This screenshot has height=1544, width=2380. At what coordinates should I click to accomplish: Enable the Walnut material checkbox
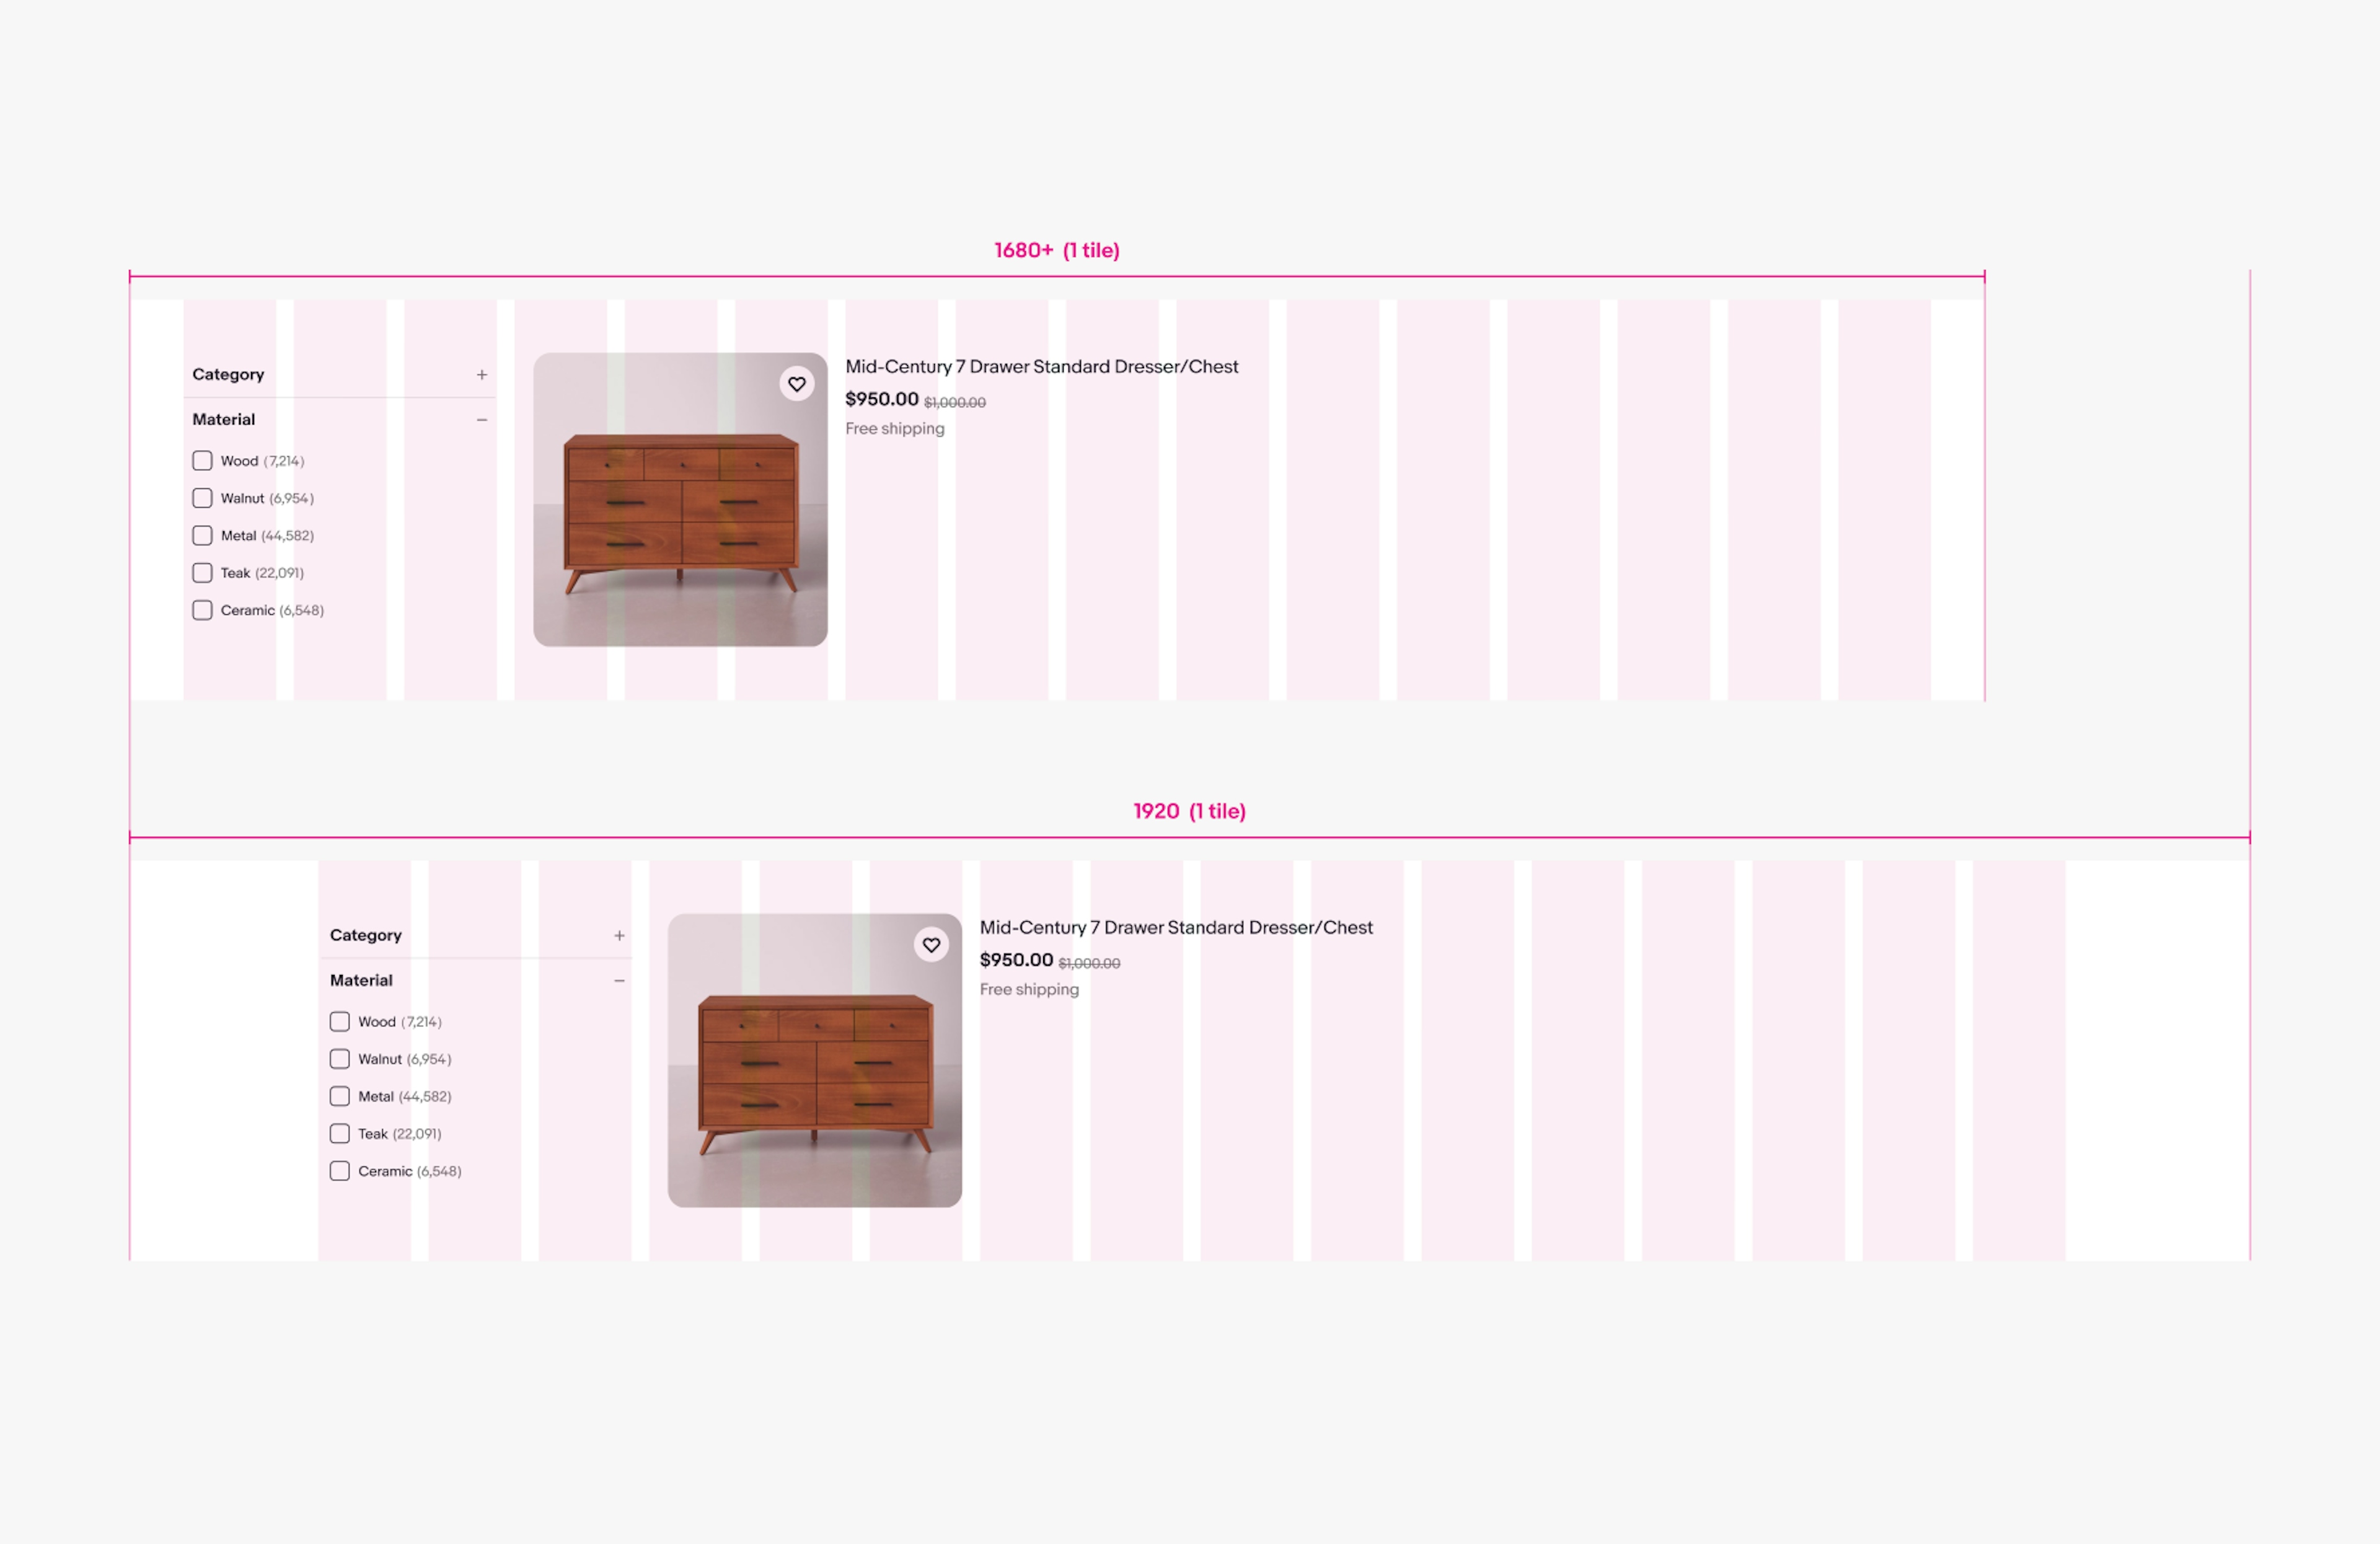pyautogui.click(x=201, y=498)
